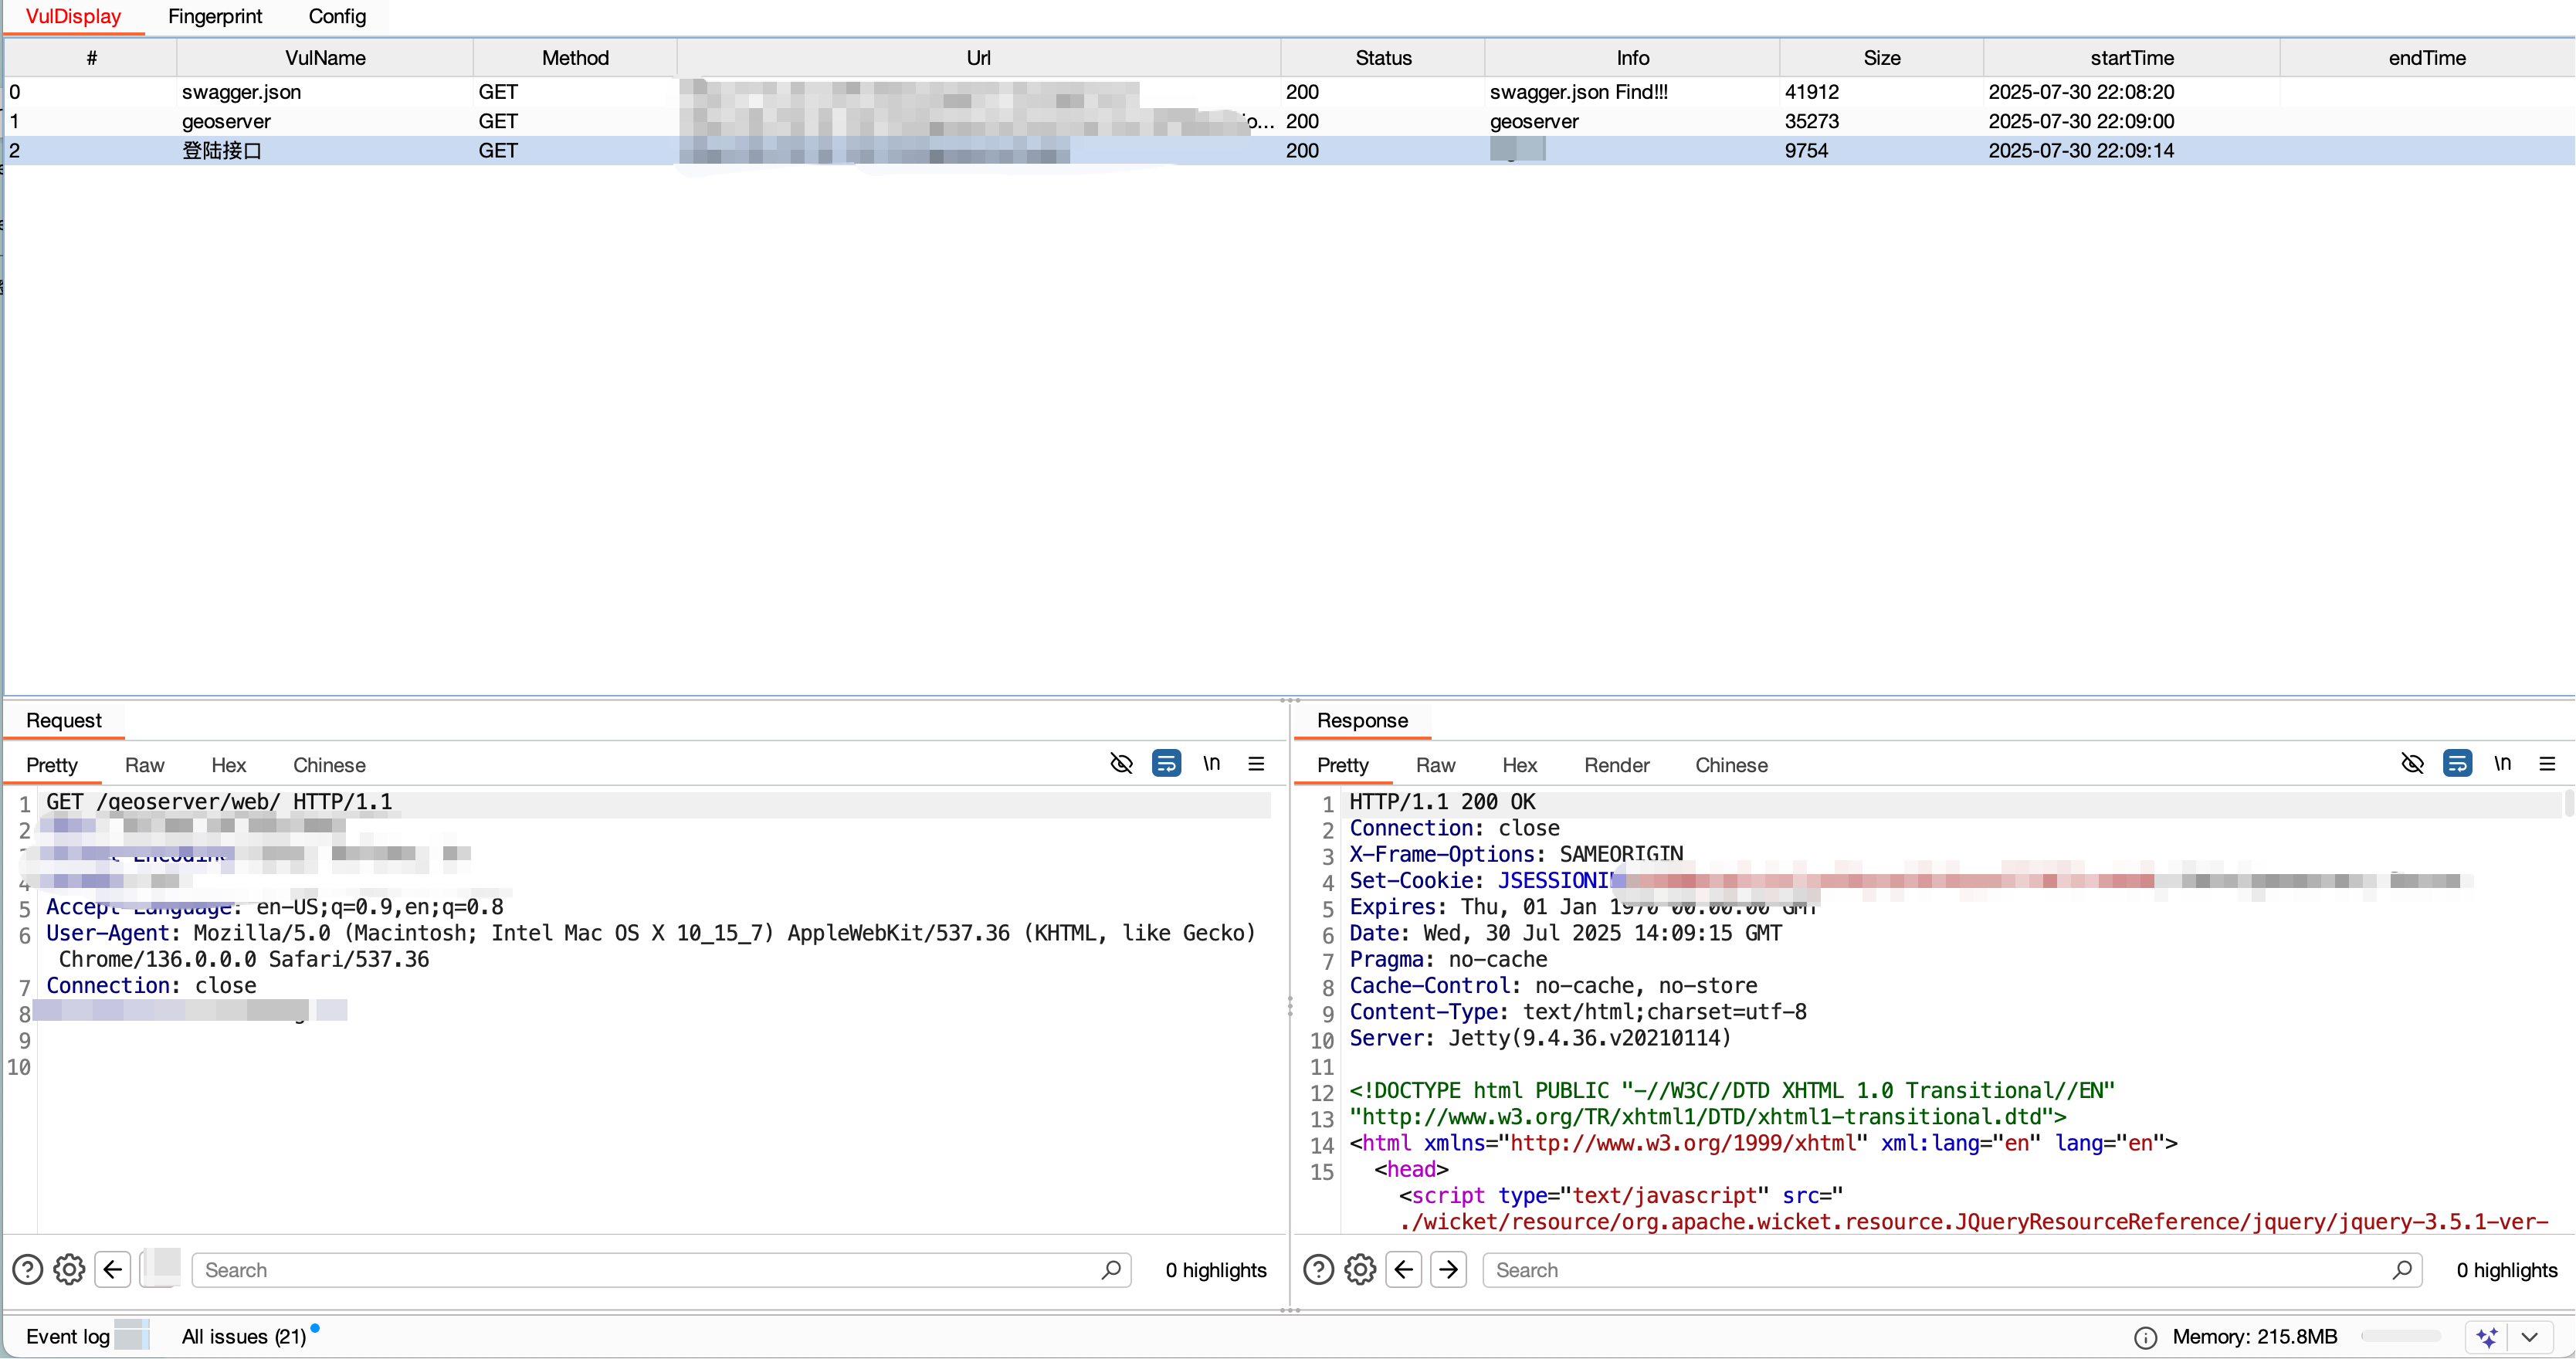This screenshot has height=1359, width=2576.
Task: Click the Request search settings gear icon
Action: click(x=69, y=1270)
